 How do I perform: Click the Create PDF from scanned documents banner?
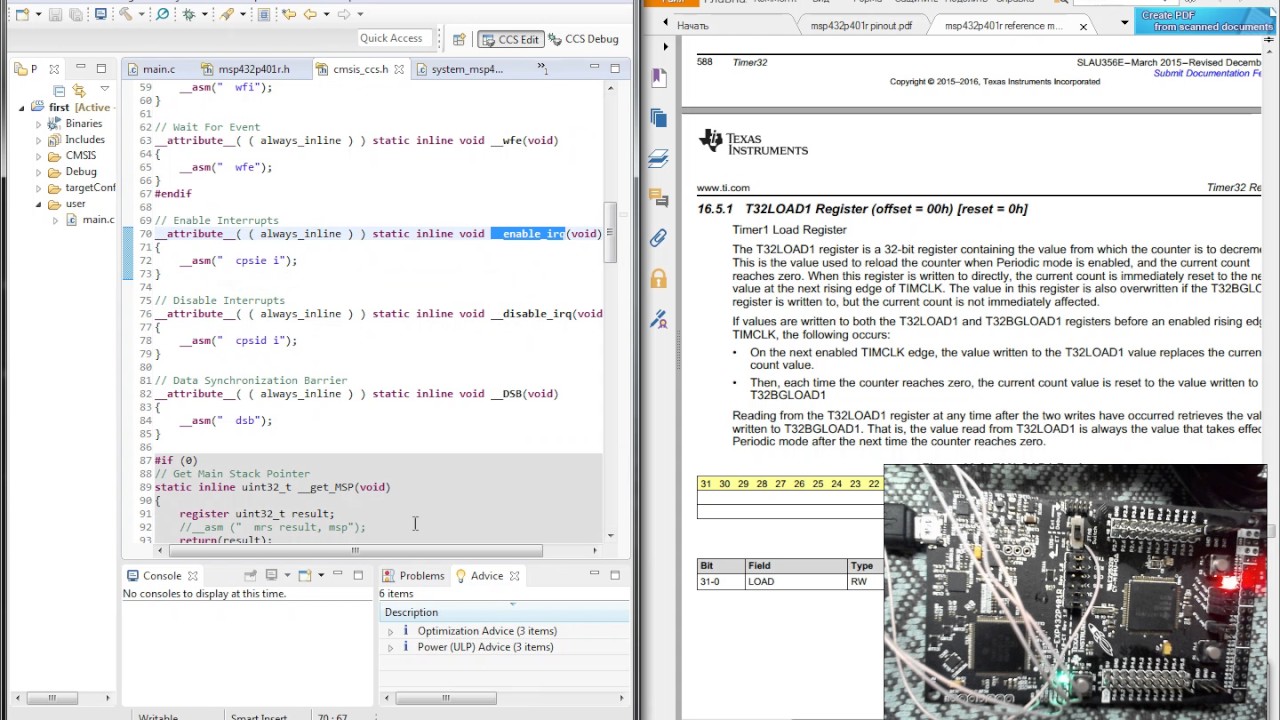point(1206,21)
